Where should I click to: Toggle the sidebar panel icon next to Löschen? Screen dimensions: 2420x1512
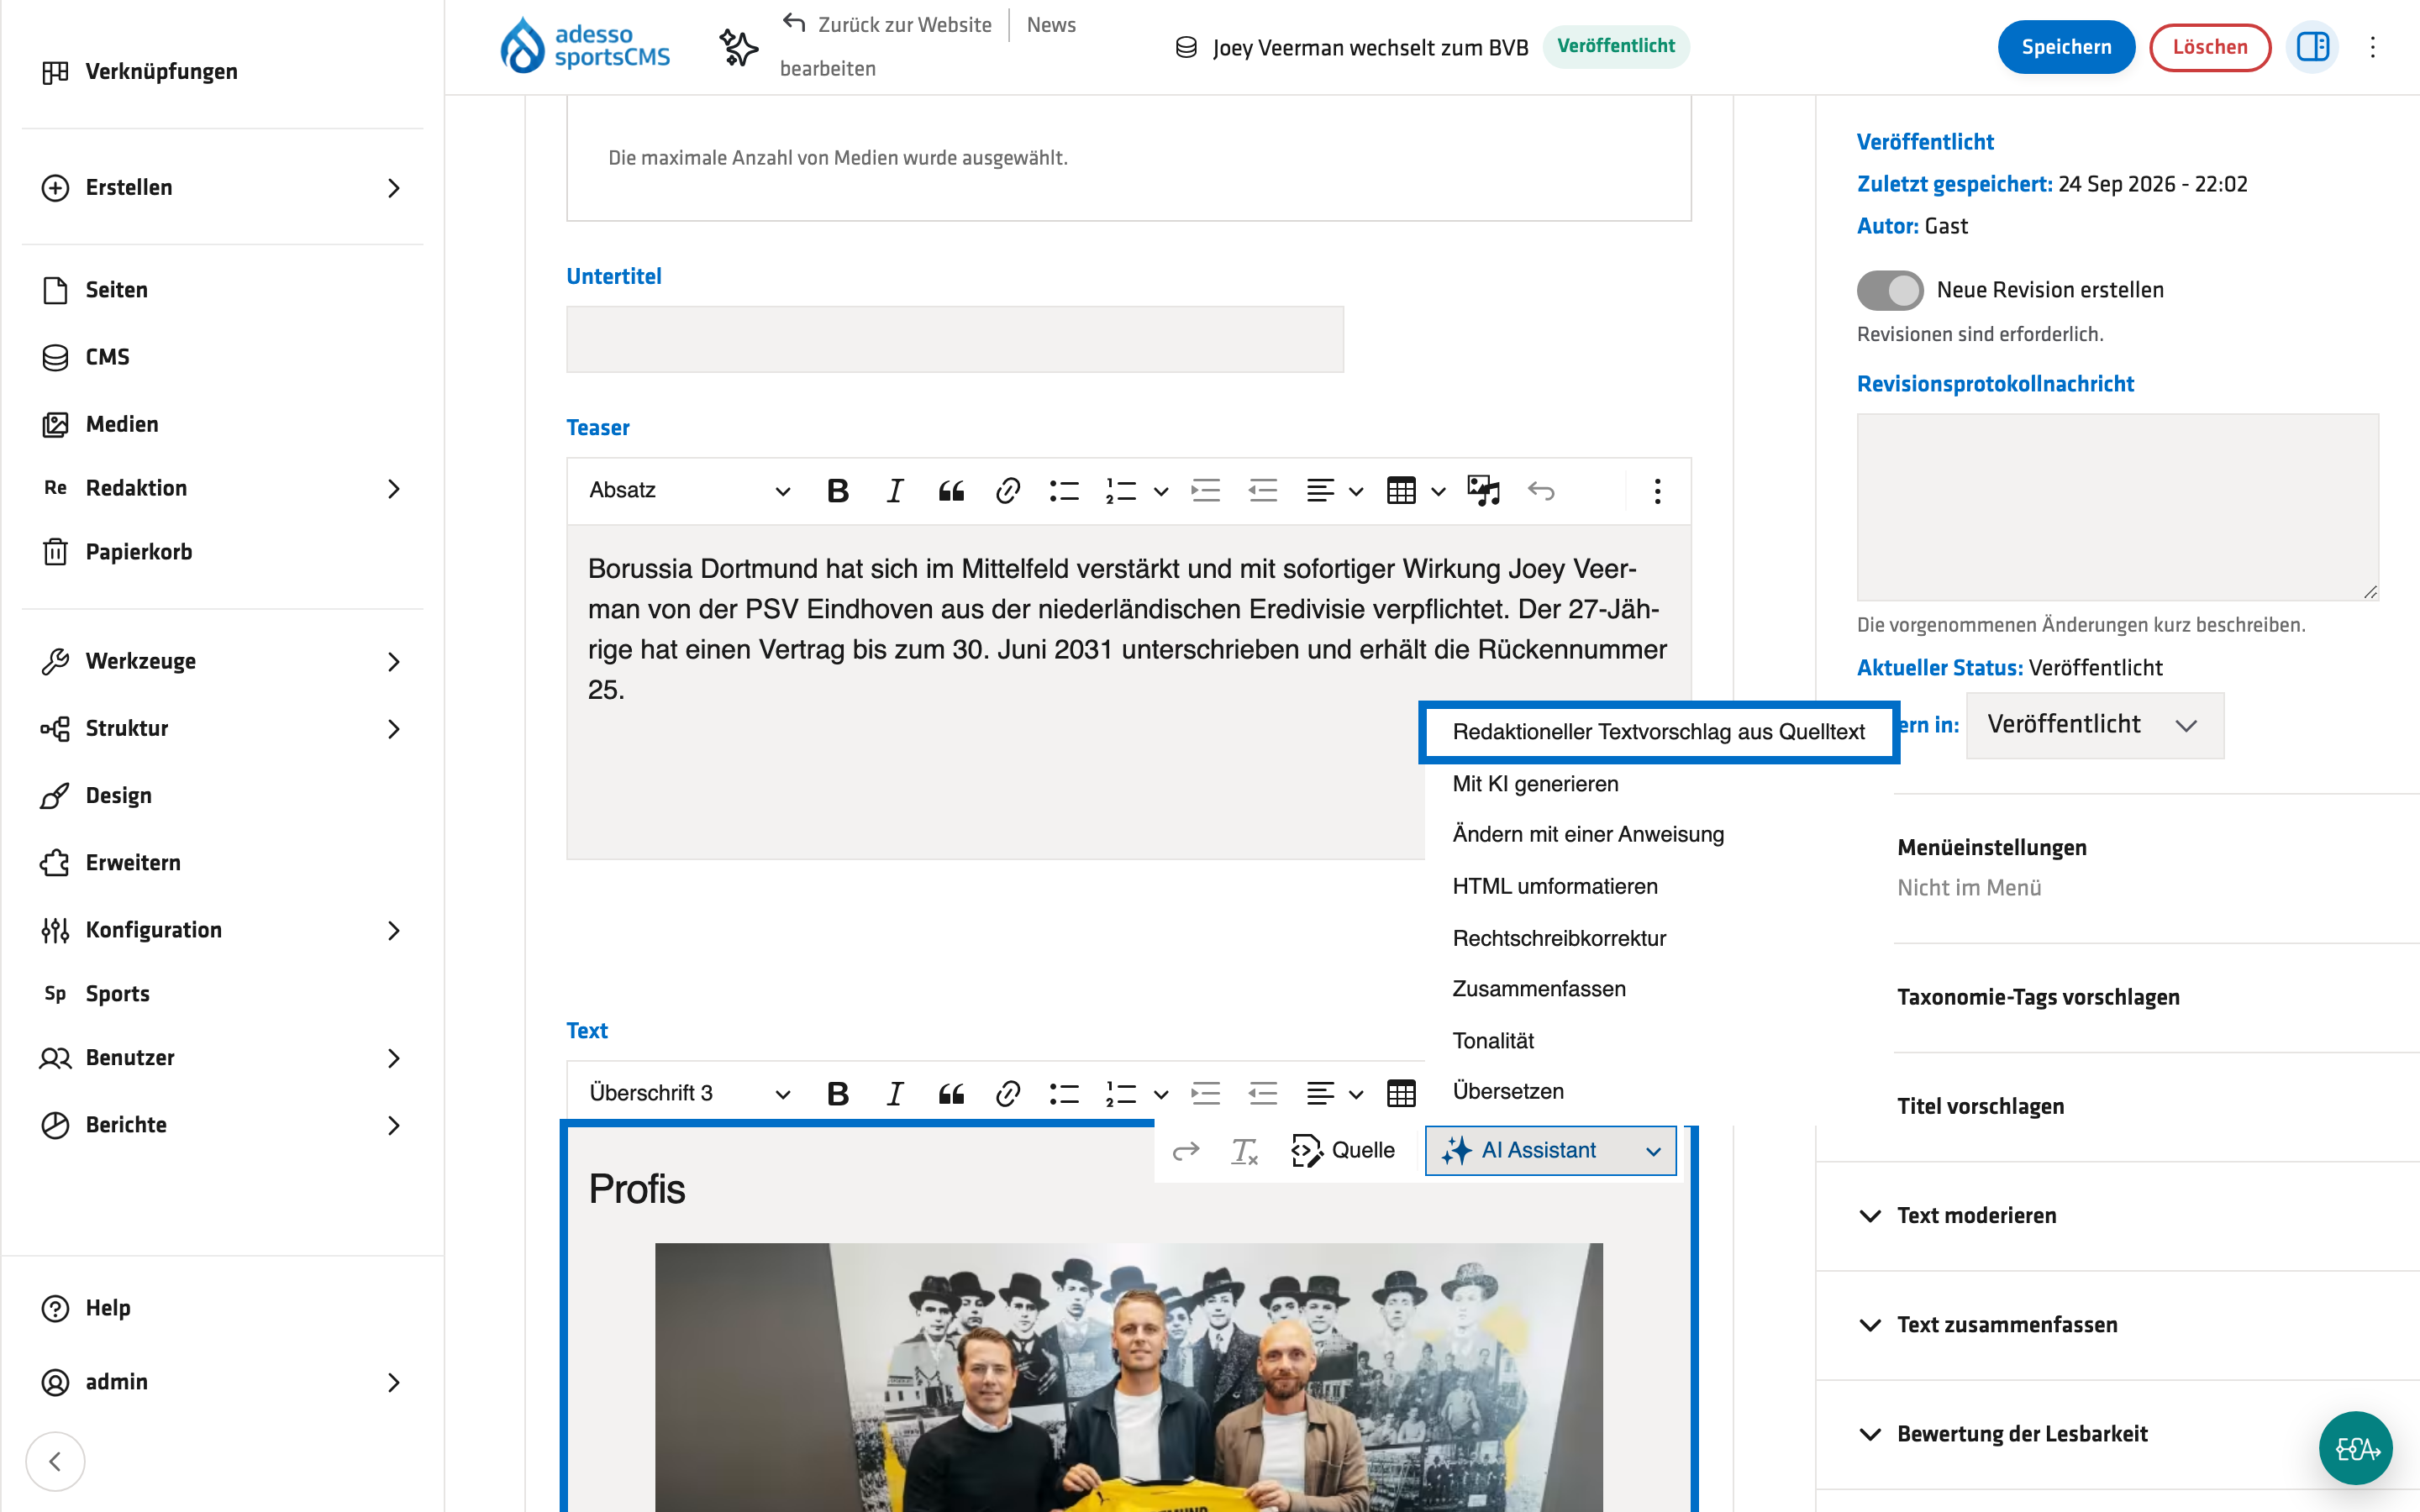click(x=2312, y=47)
